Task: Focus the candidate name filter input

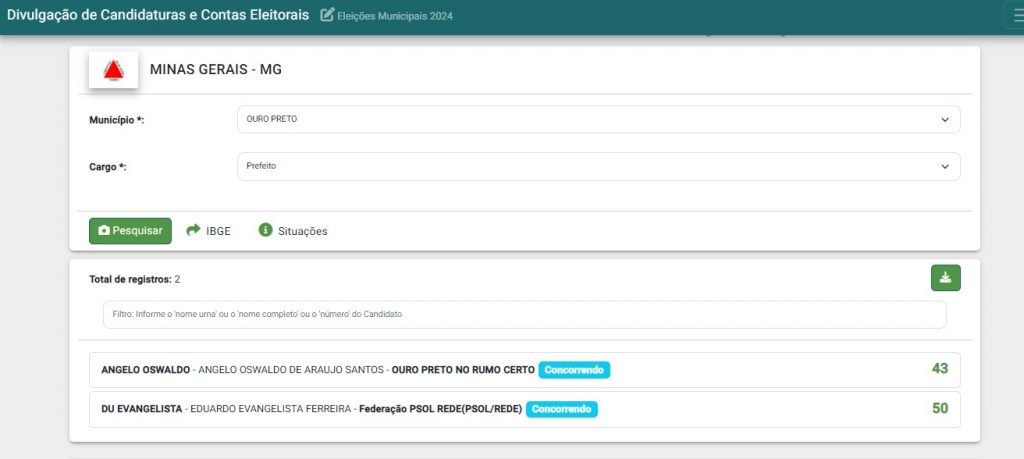Action: point(524,315)
